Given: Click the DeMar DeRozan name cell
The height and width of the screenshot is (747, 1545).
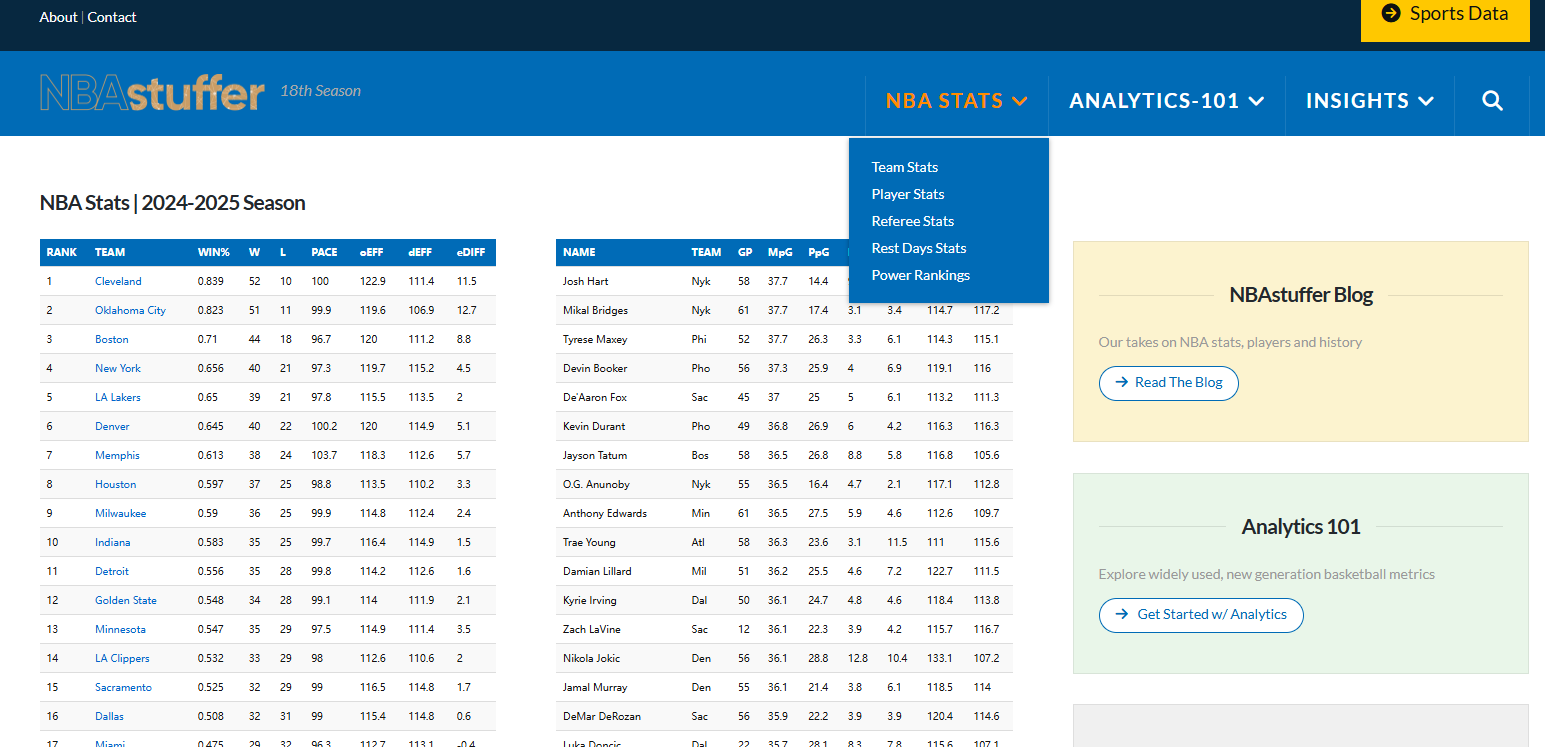Looking at the screenshot, I should click(x=600, y=717).
